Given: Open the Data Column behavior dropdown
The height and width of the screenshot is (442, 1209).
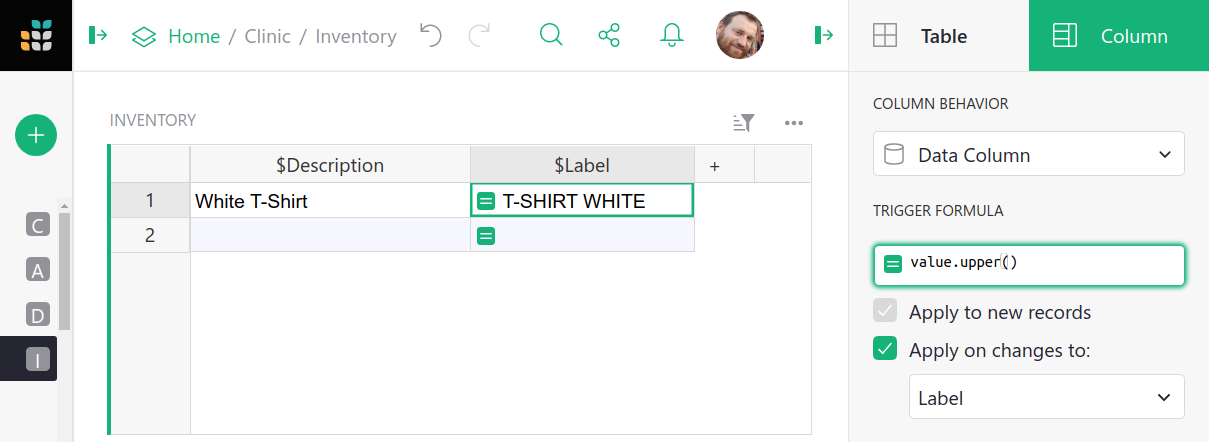Looking at the screenshot, I should pos(1028,155).
